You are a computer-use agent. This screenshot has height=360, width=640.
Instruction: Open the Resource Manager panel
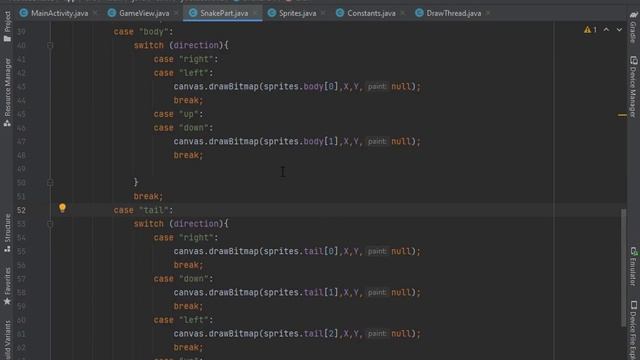pos(7,92)
